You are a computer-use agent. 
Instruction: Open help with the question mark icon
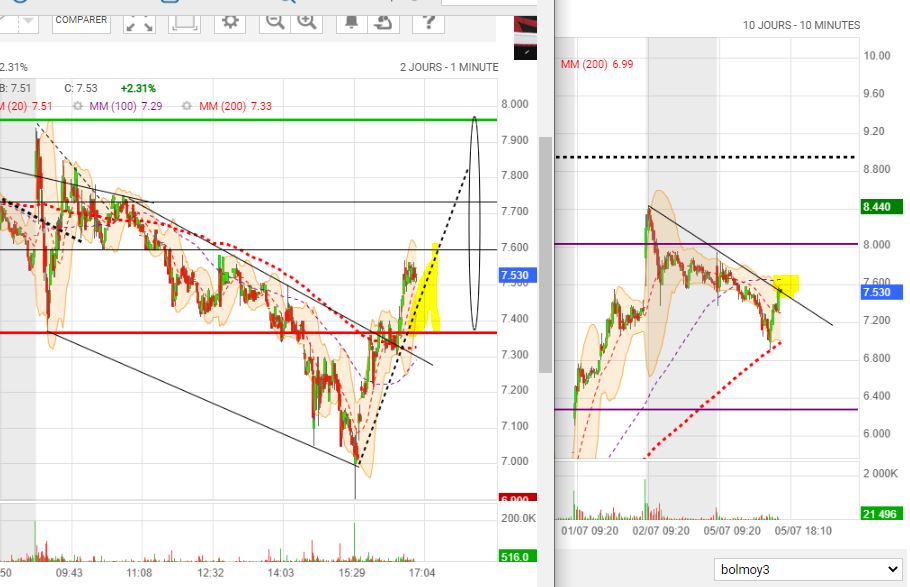428,23
